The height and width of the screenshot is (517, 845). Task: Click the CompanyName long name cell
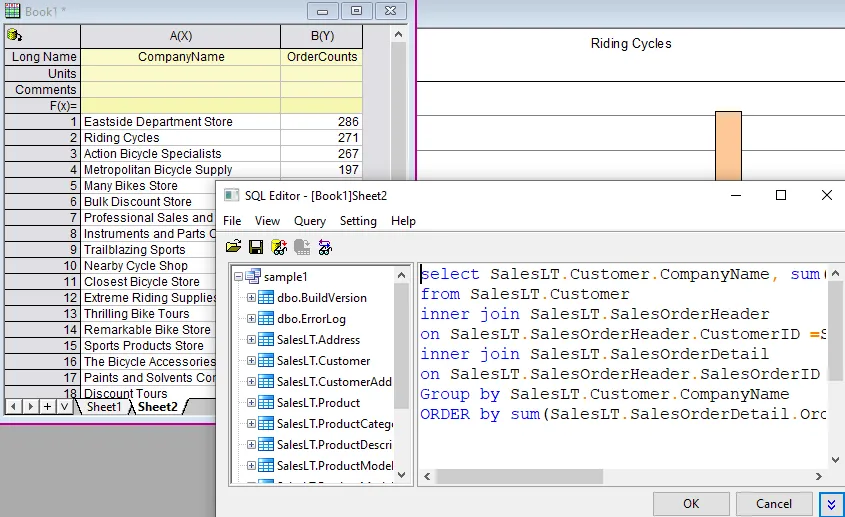[x=181, y=57]
